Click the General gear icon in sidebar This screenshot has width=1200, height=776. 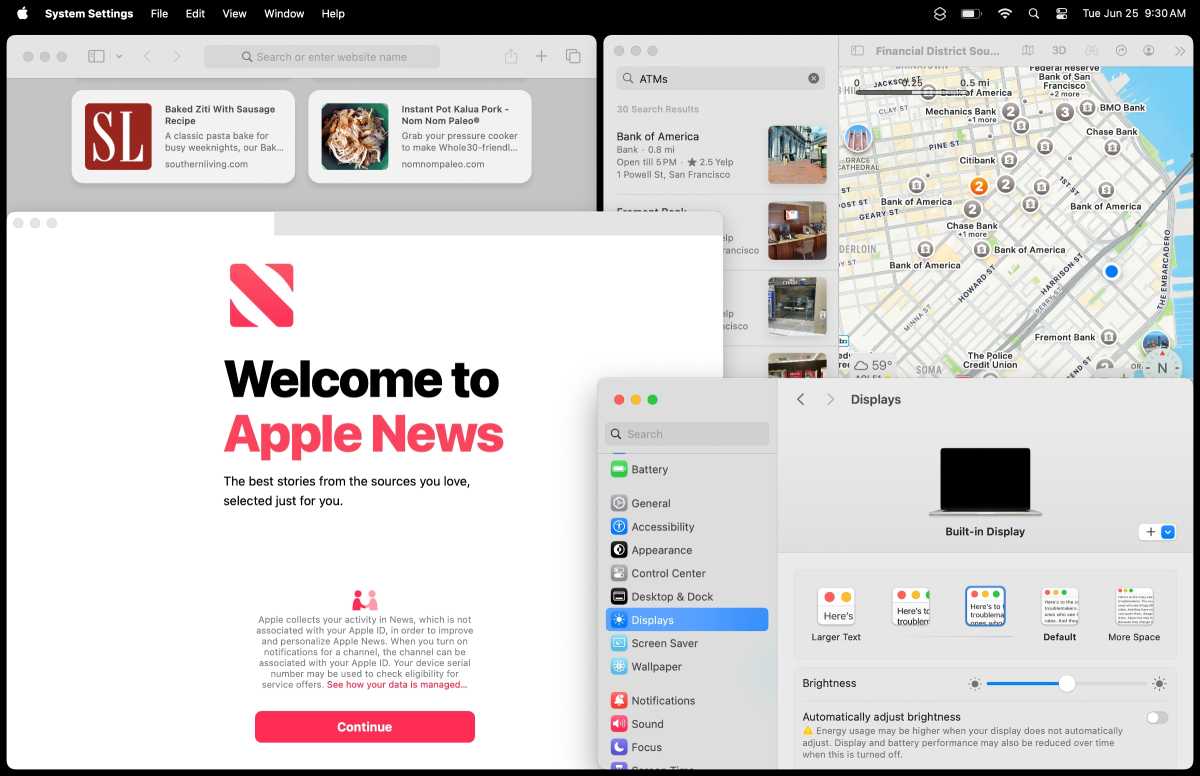pos(619,503)
